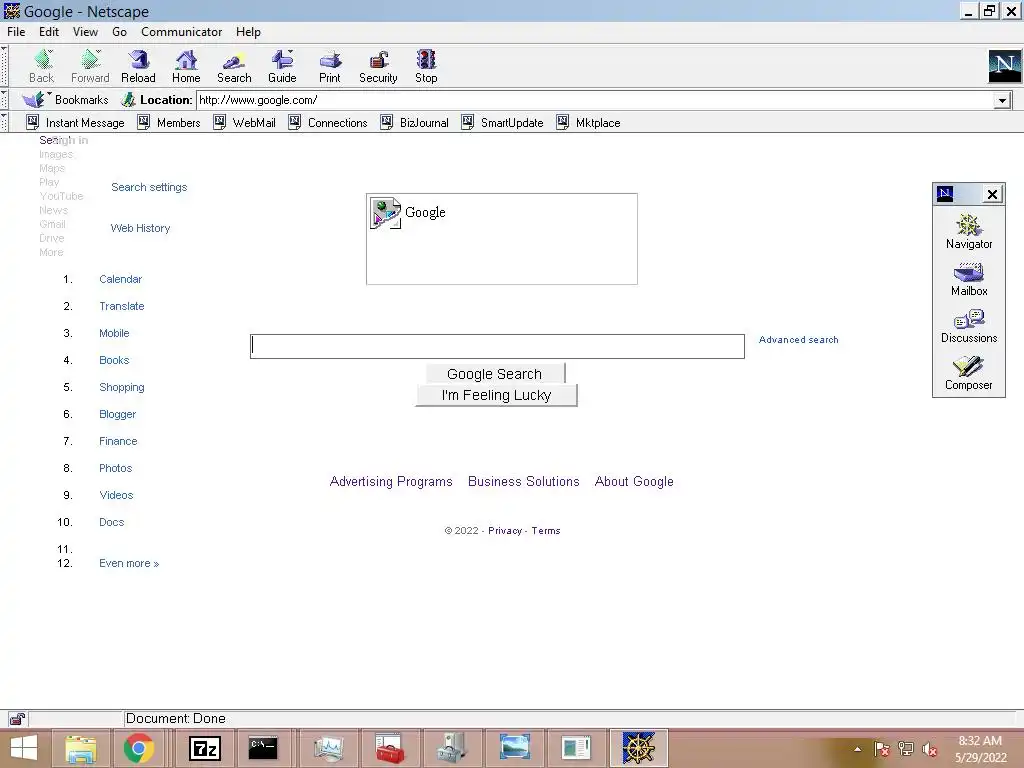Open the SmartUpdate personal toolbar button
This screenshot has width=1024, height=768.
(502, 122)
